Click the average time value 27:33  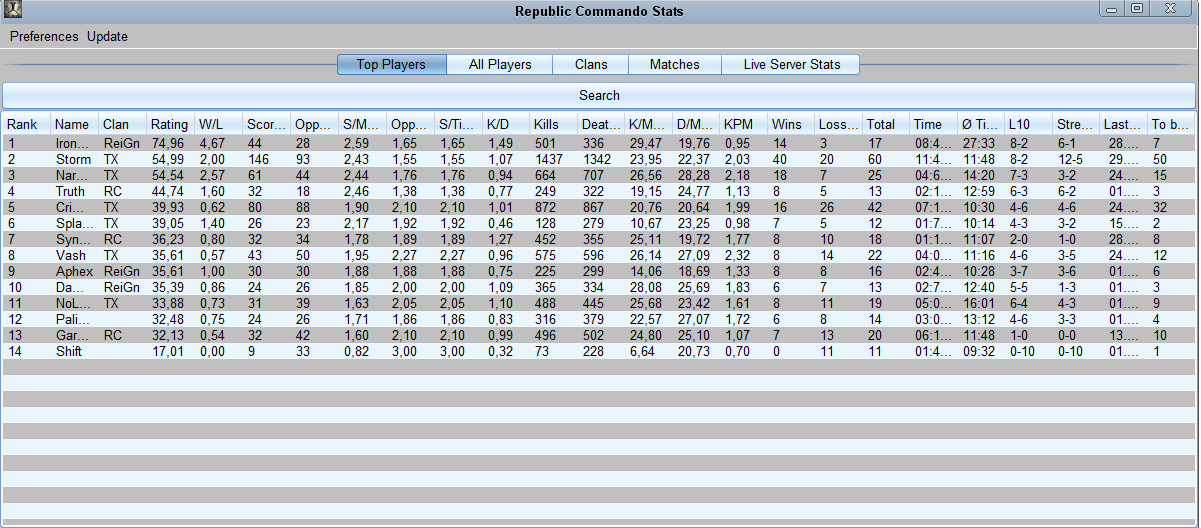click(977, 143)
